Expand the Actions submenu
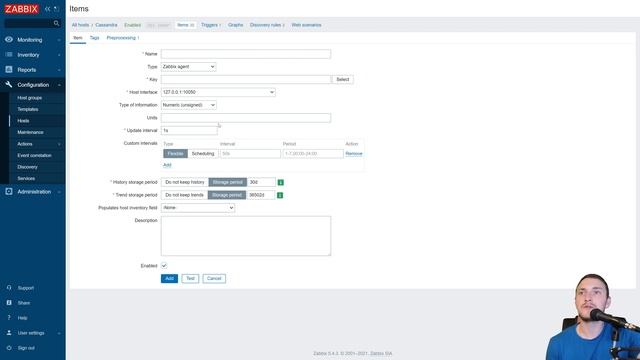Viewport: 640px width, 360px height. point(37,144)
